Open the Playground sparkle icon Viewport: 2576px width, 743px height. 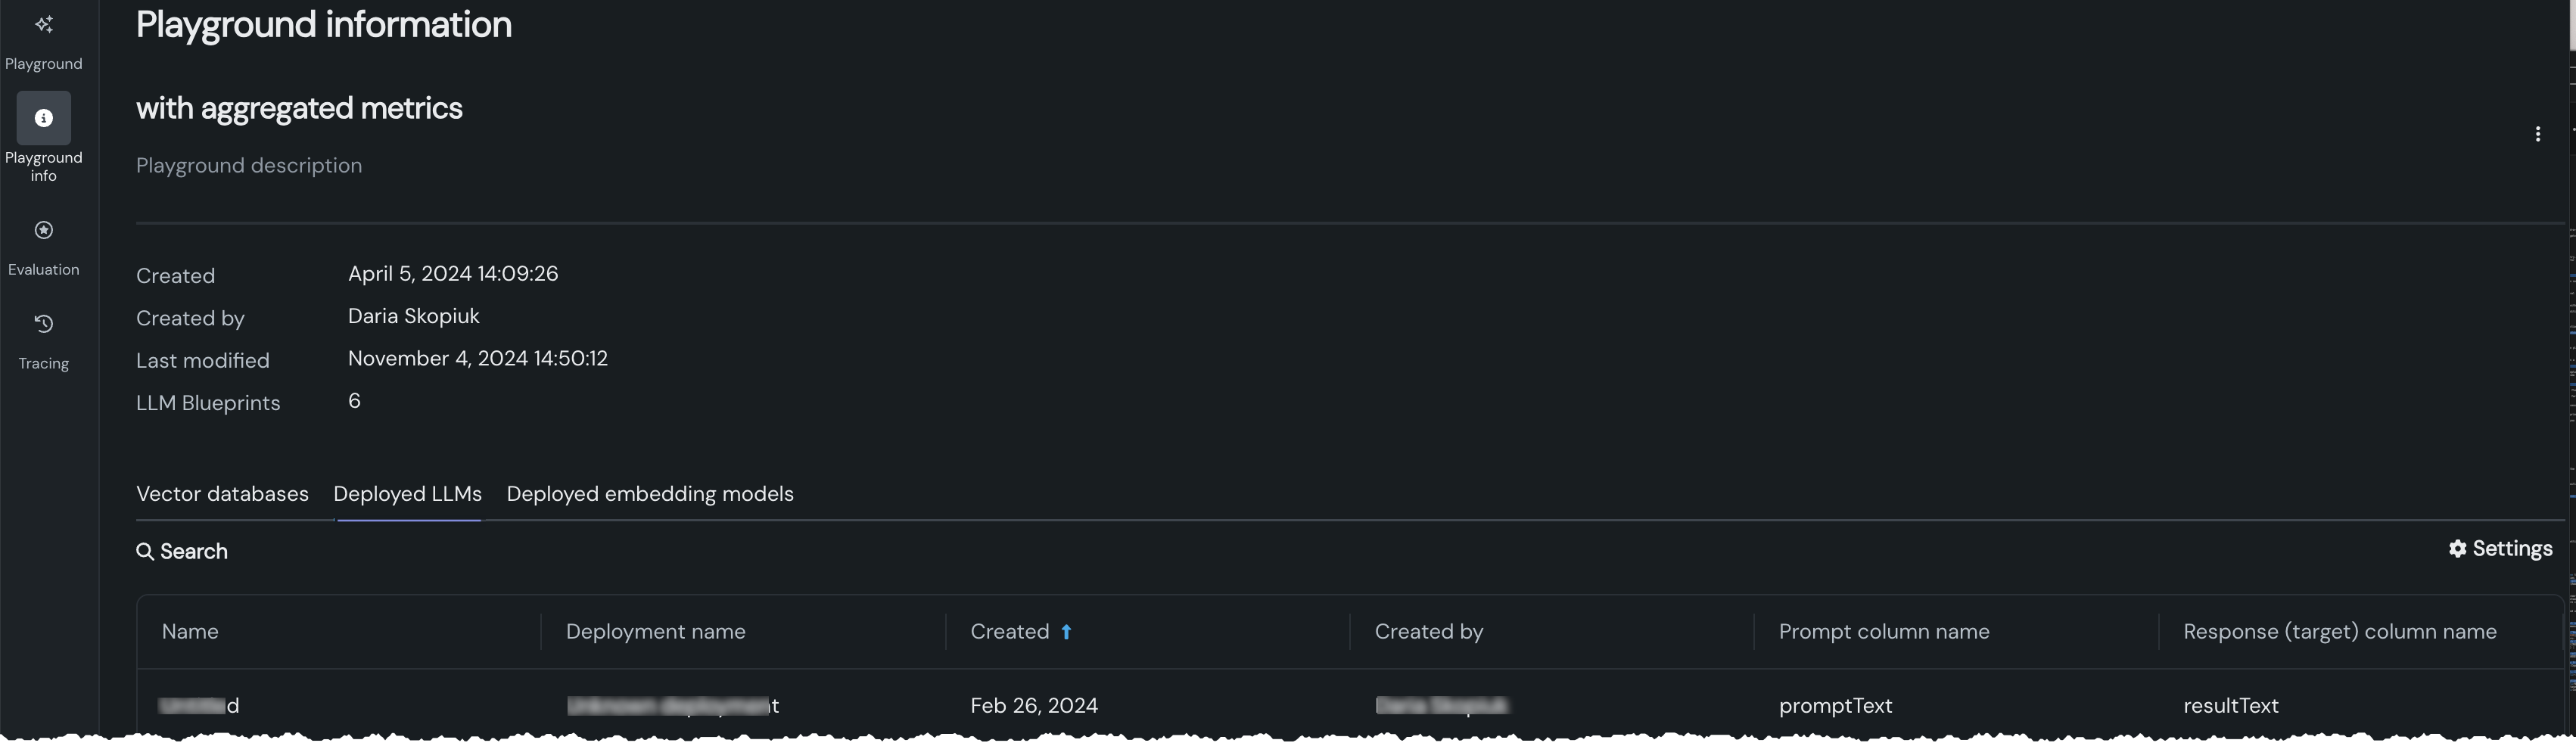44,25
